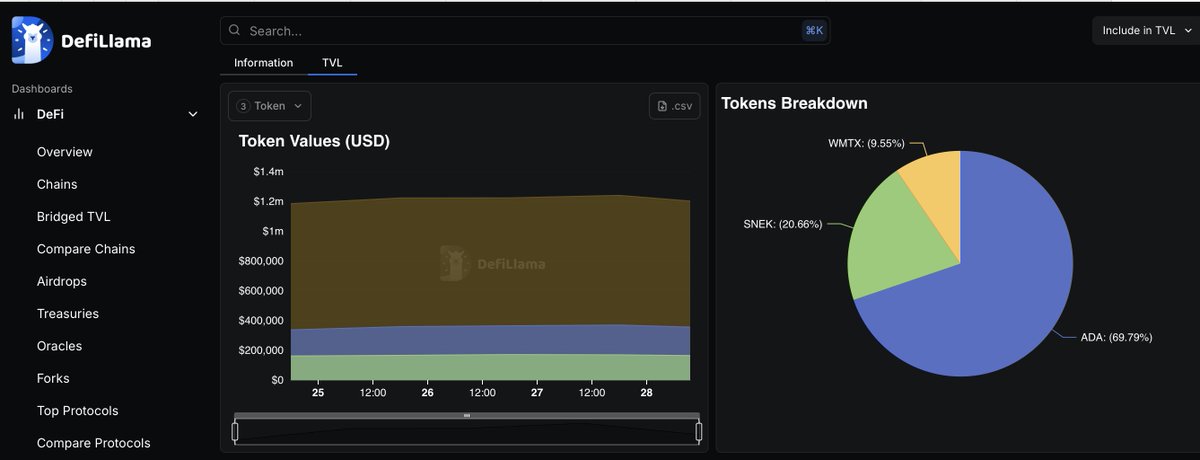The image size is (1200, 460).
Task: Switch to the Information tab
Action: point(264,63)
